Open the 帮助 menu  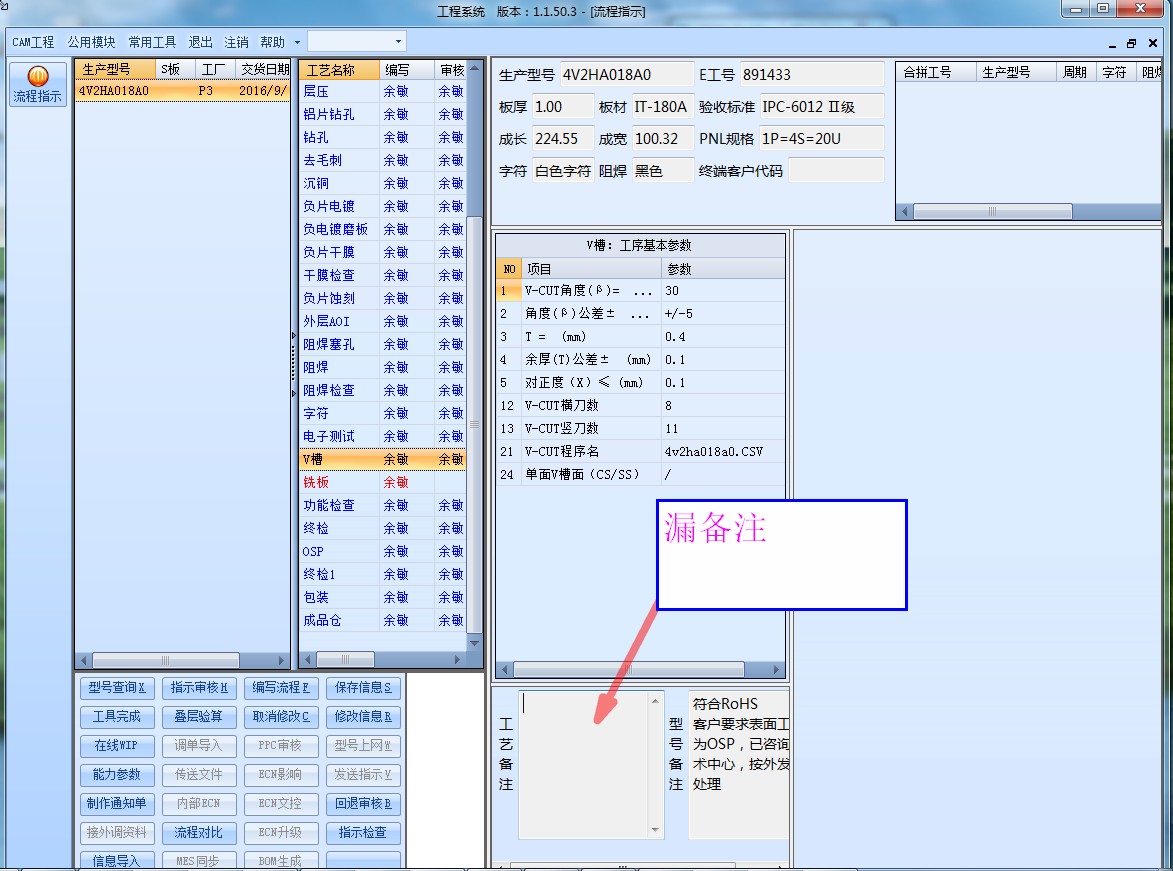tap(272, 42)
